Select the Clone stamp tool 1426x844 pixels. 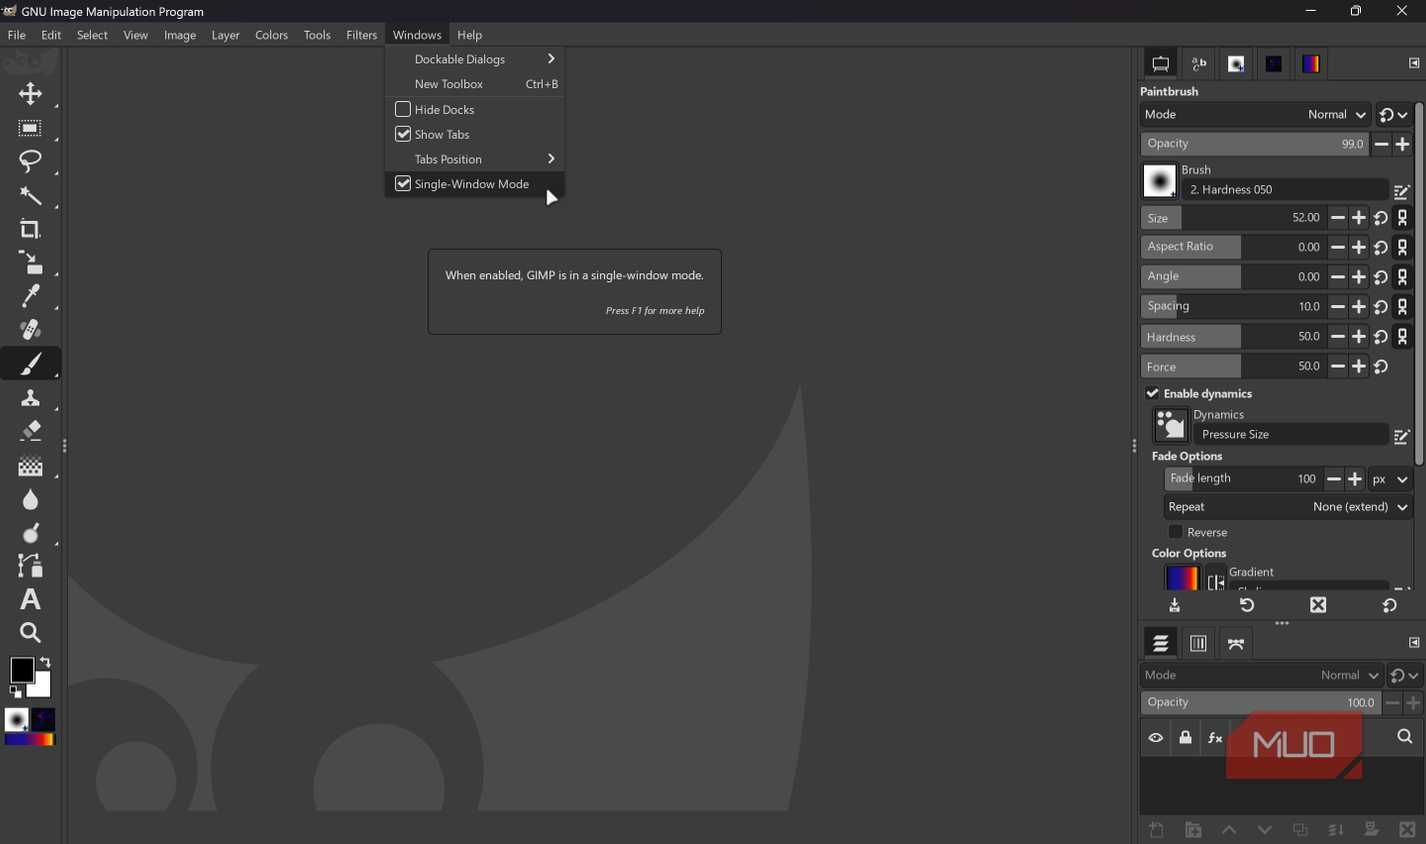[x=30, y=398]
